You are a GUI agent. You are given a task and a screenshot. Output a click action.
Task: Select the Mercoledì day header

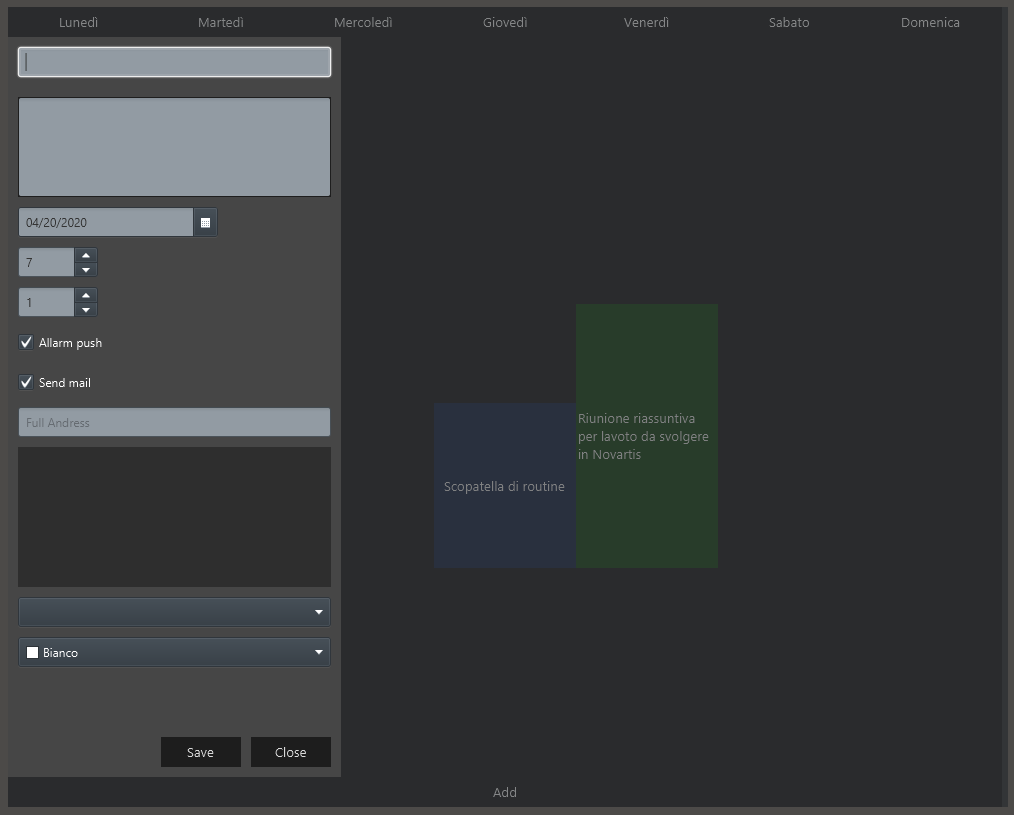363,23
